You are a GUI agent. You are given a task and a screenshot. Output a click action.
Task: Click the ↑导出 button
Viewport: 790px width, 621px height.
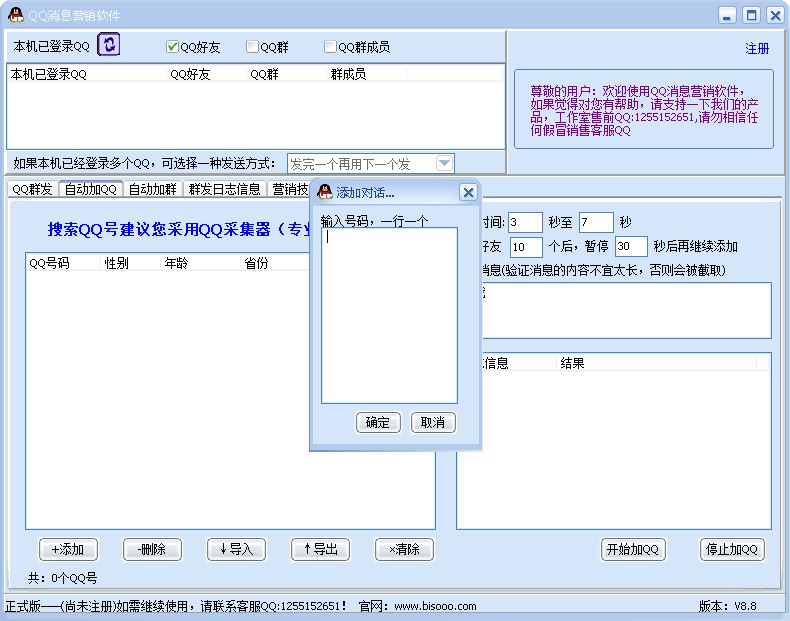pyautogui.click(x=320, y=549)
